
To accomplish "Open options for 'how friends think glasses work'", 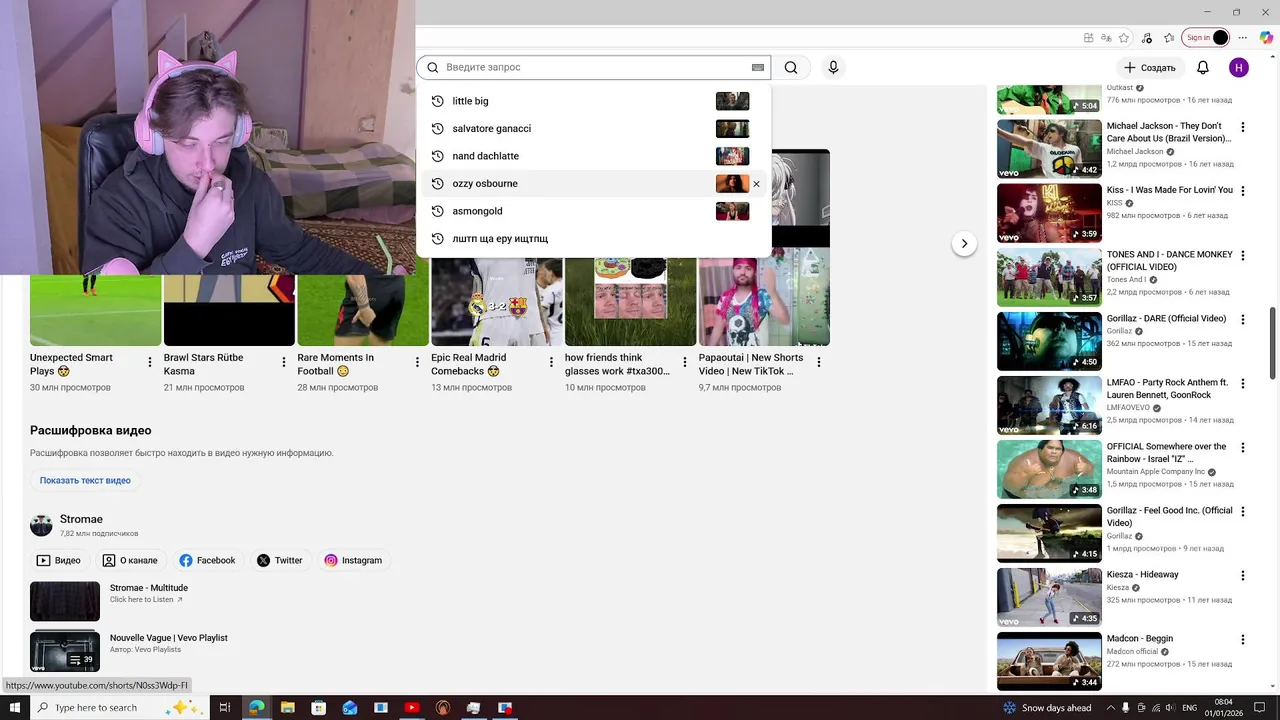I will point(685,362).
